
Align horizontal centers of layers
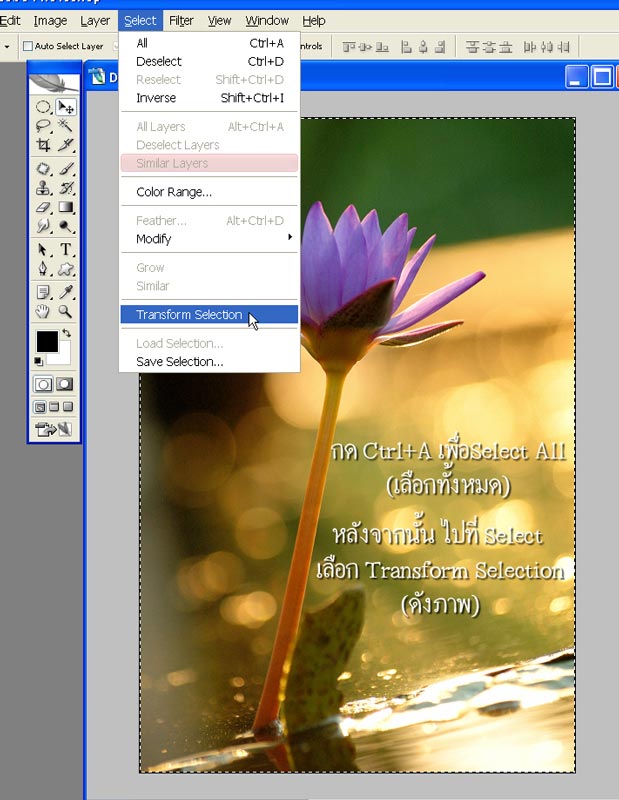coord(423,47)
